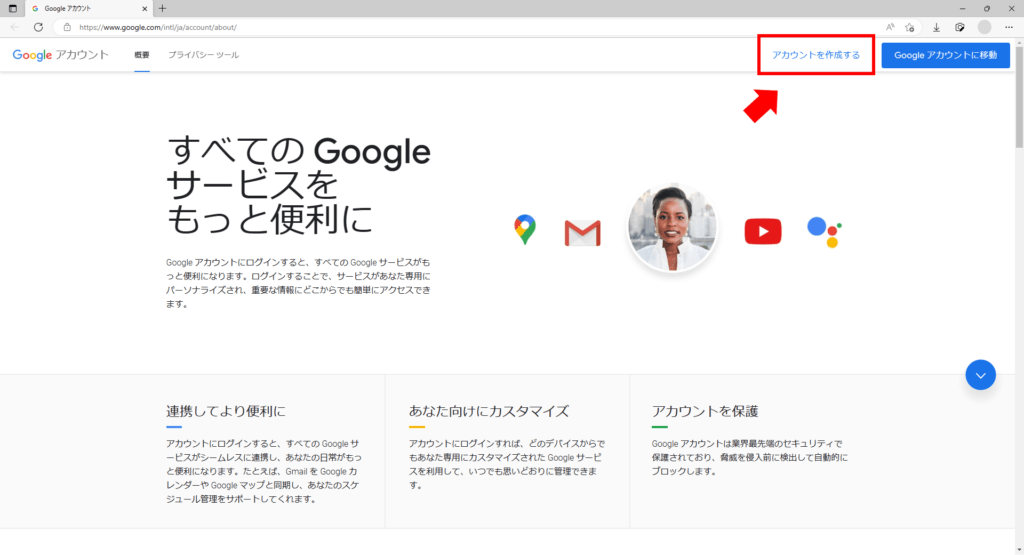Open the read aloud icon
This screenshot has width=1024, height=555.
pos(889,27)
